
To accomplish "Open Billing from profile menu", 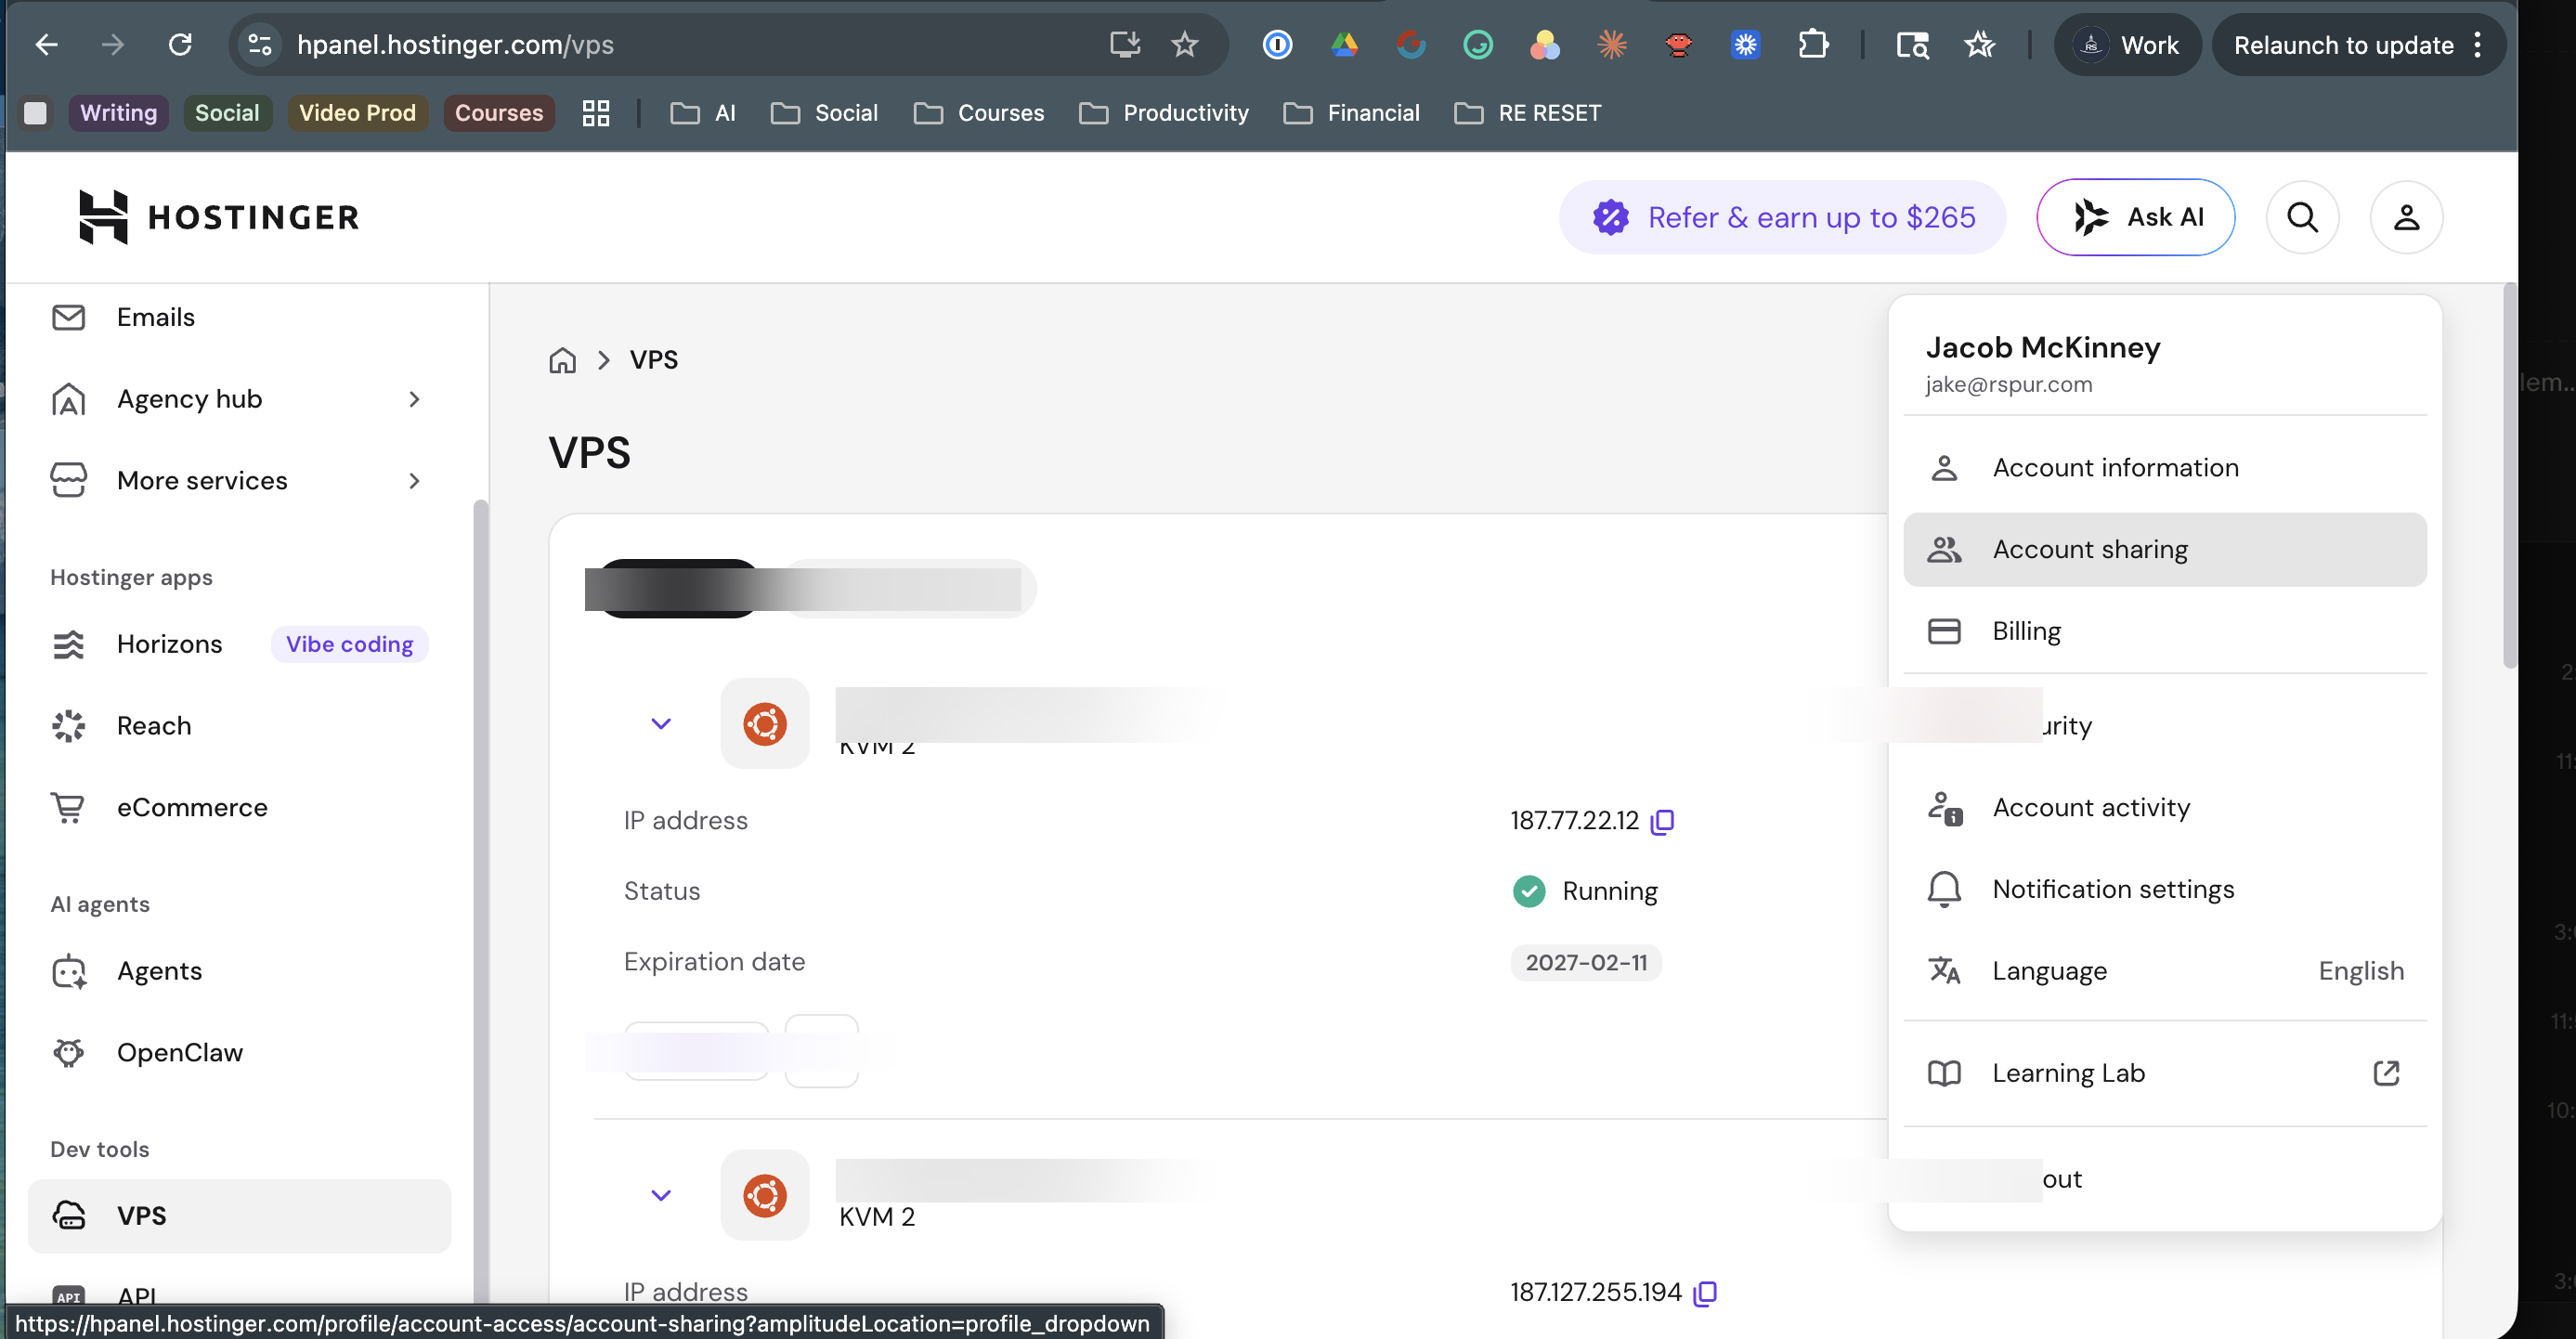I will coord(2164,631).
